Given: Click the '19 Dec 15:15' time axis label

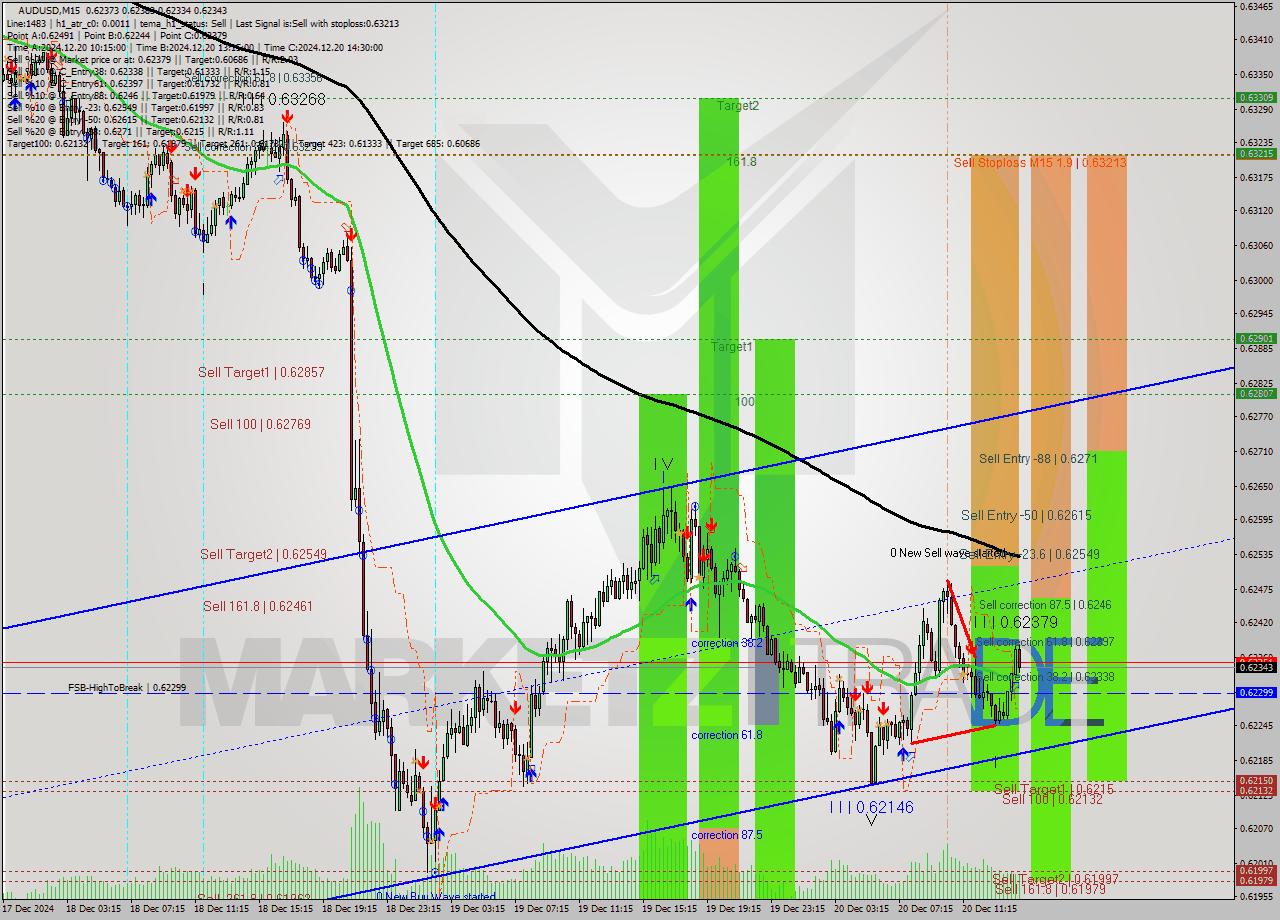Looking at the screenshot, I should point(670,911).
